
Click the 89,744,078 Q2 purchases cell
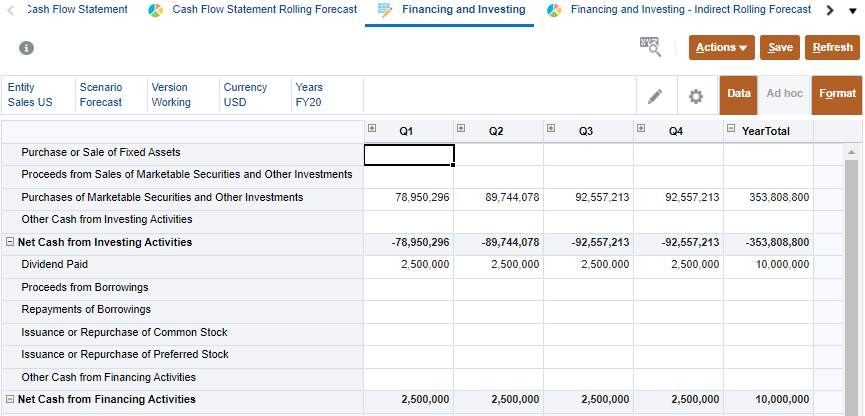click(x=499, y=198)
